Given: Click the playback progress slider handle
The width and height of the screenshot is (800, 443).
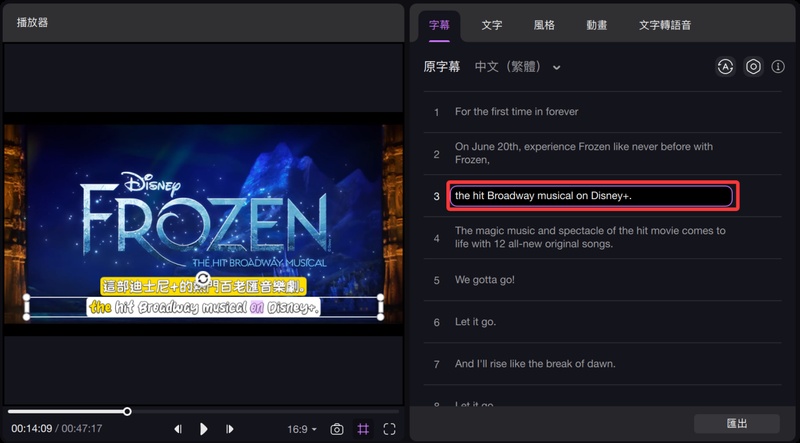Looking at the screenshot, I should click(128, 411).
